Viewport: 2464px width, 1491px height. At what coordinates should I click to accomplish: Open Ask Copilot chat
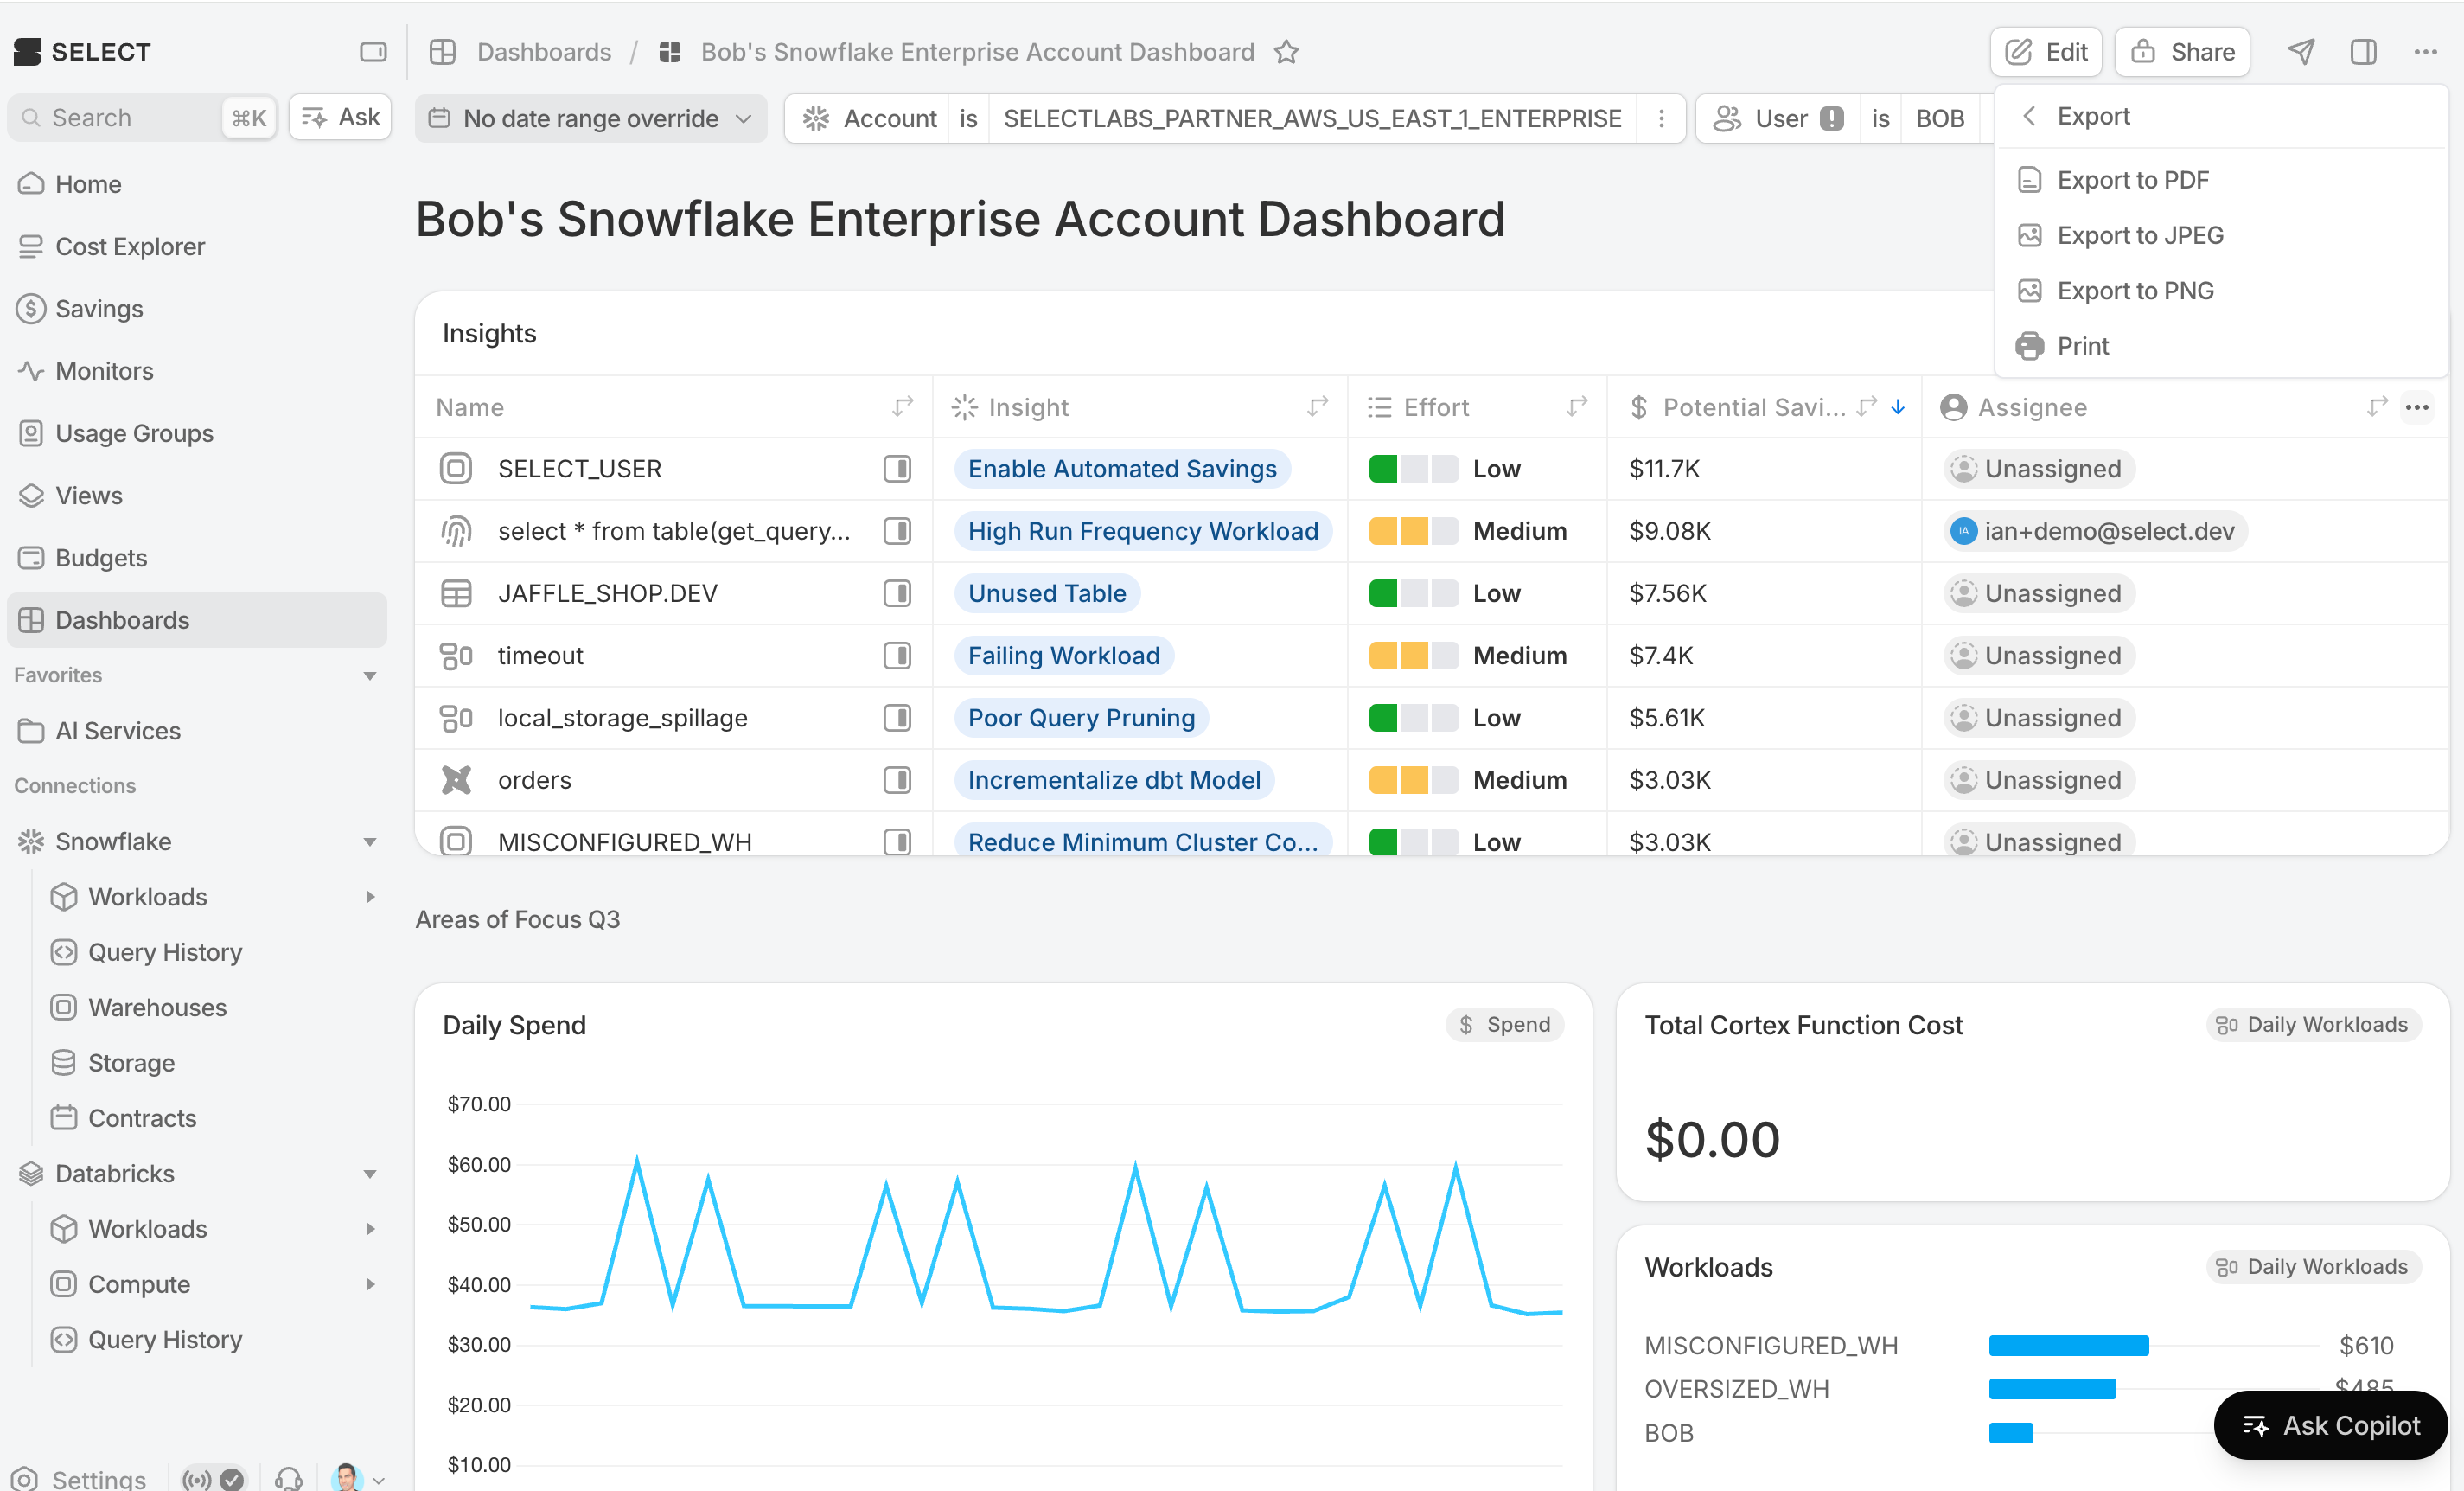coord(2331,1425)
